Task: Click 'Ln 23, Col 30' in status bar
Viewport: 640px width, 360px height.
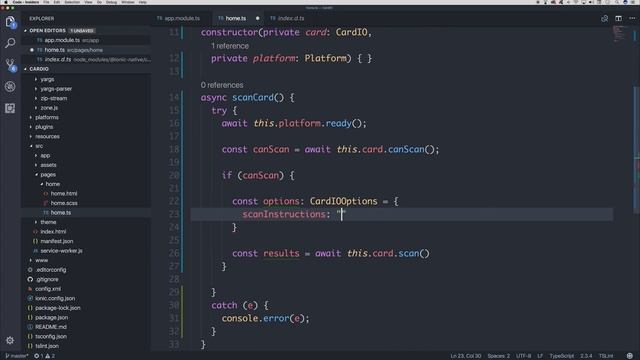Action: tap(465, 356)
